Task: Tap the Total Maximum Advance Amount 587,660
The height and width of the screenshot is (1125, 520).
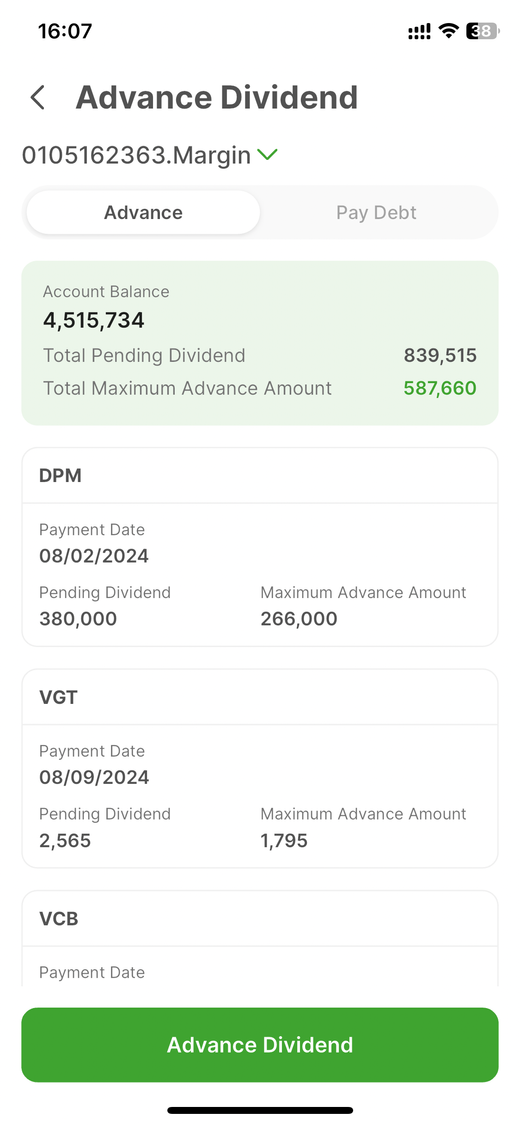Action: (440, 388)
